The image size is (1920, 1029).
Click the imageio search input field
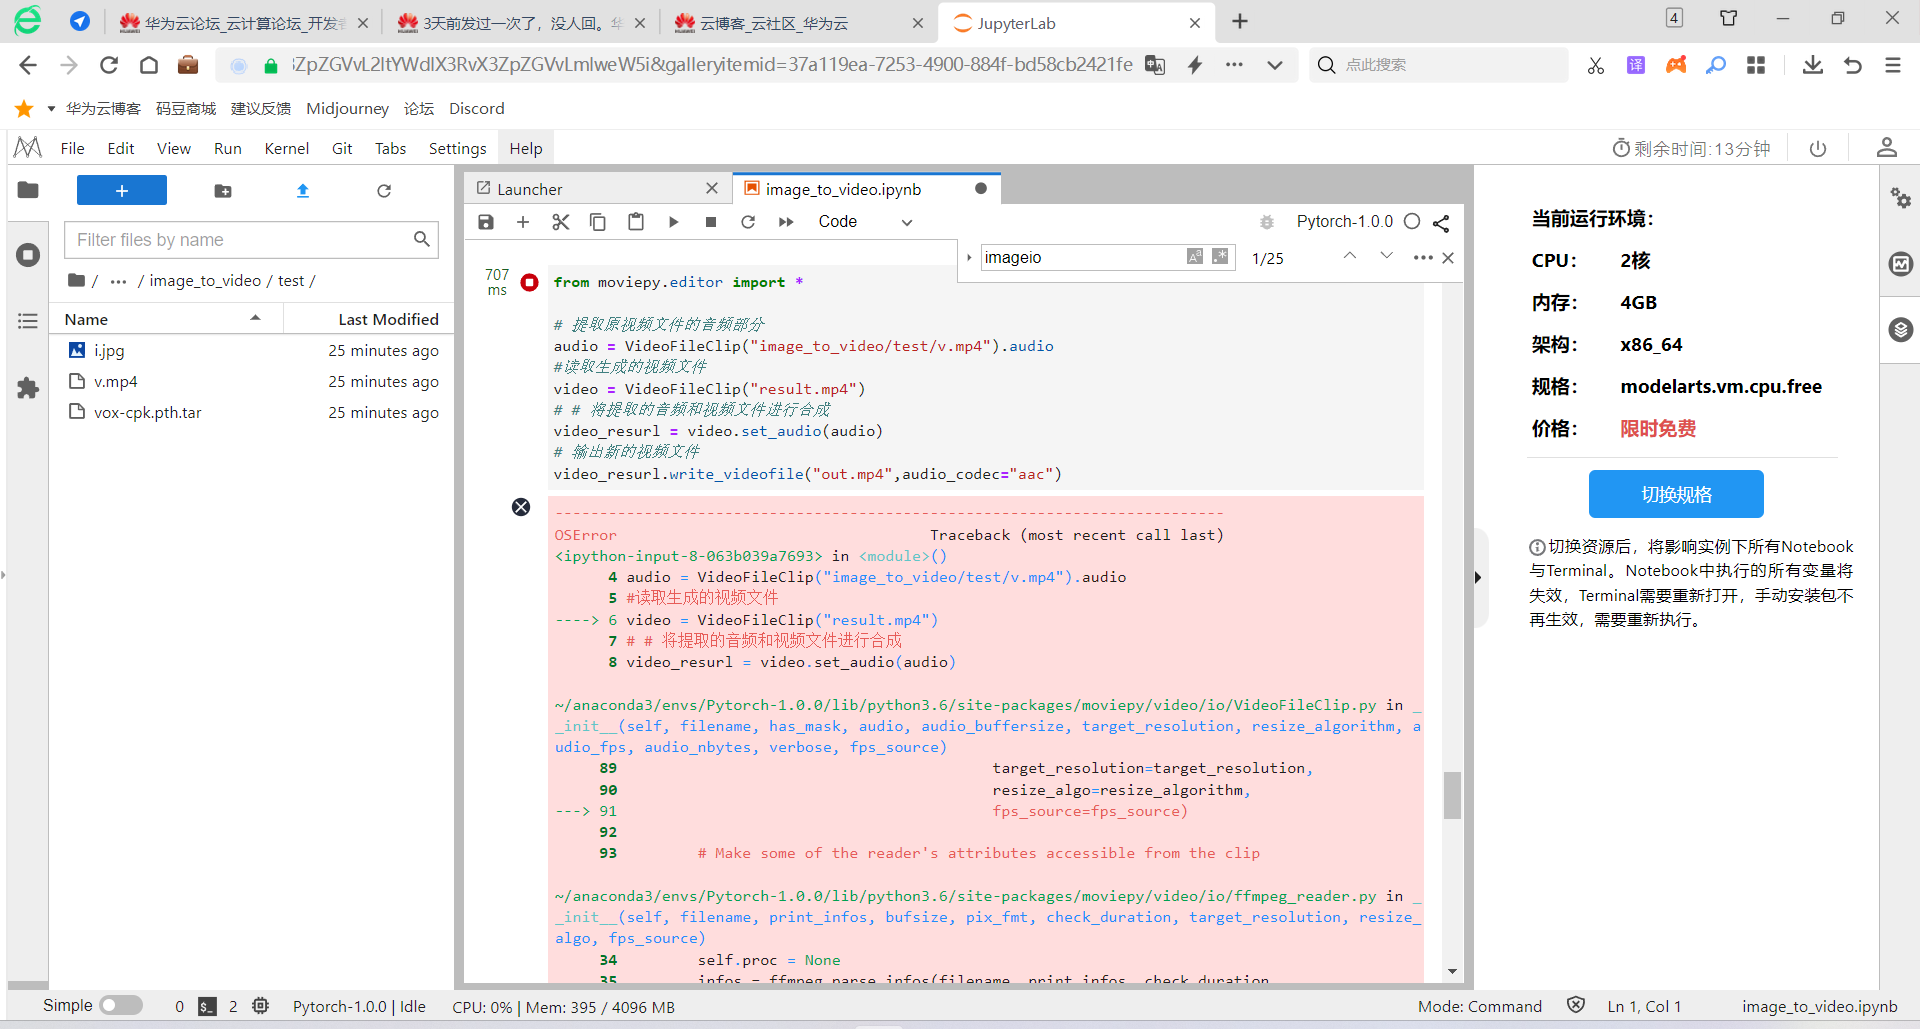coord(1083,257)
